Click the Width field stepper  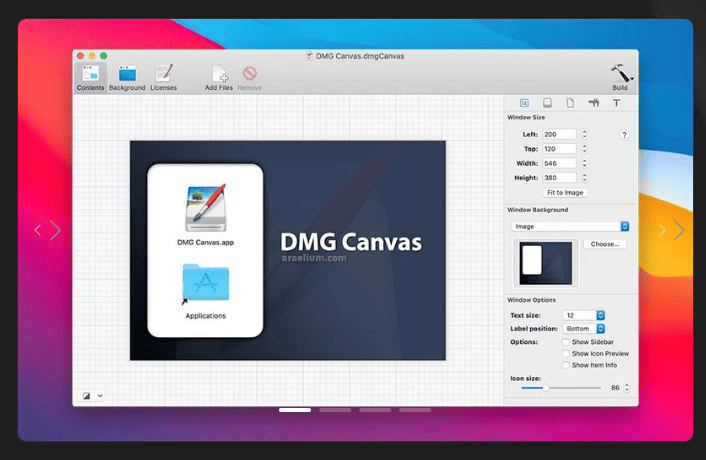click(584, 163)
